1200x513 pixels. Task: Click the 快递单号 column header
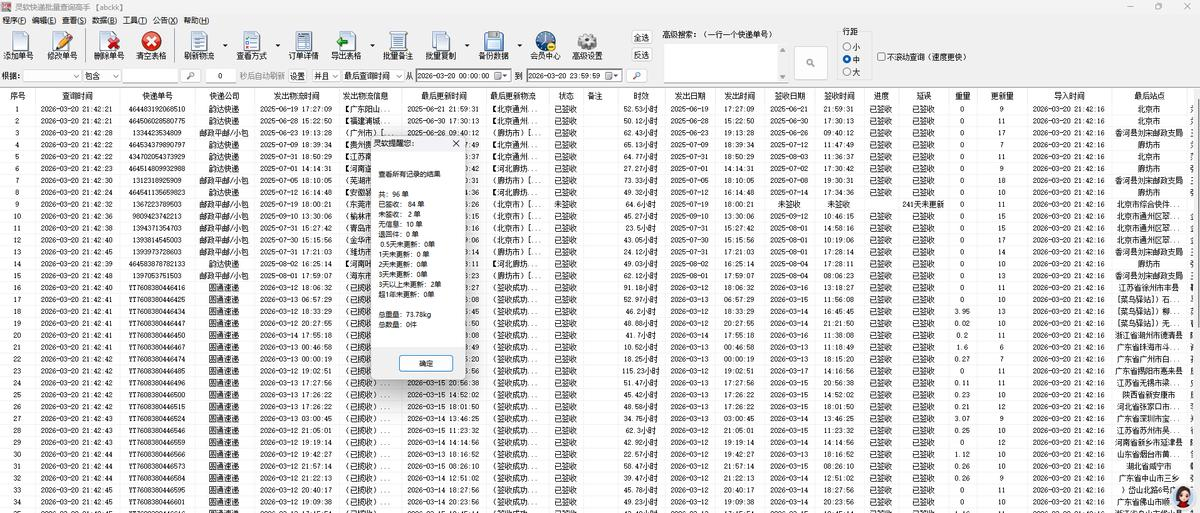157,96
